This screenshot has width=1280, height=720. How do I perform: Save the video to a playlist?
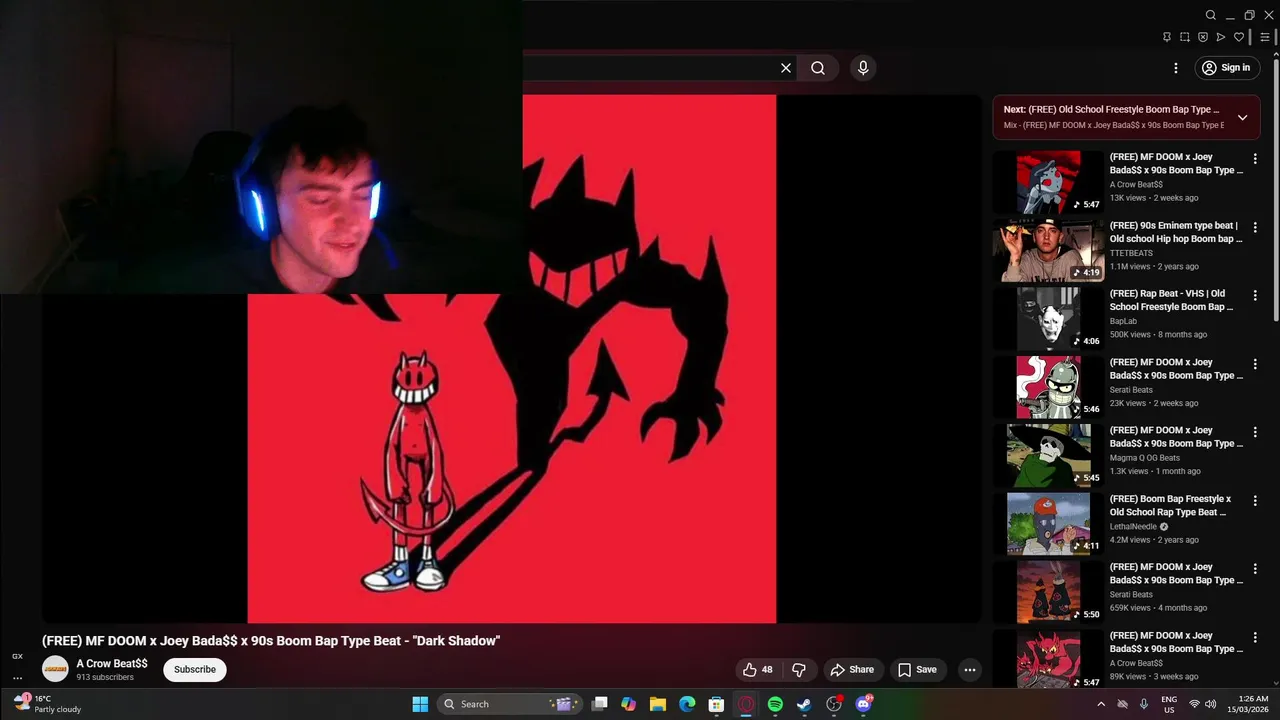(917, 670)
